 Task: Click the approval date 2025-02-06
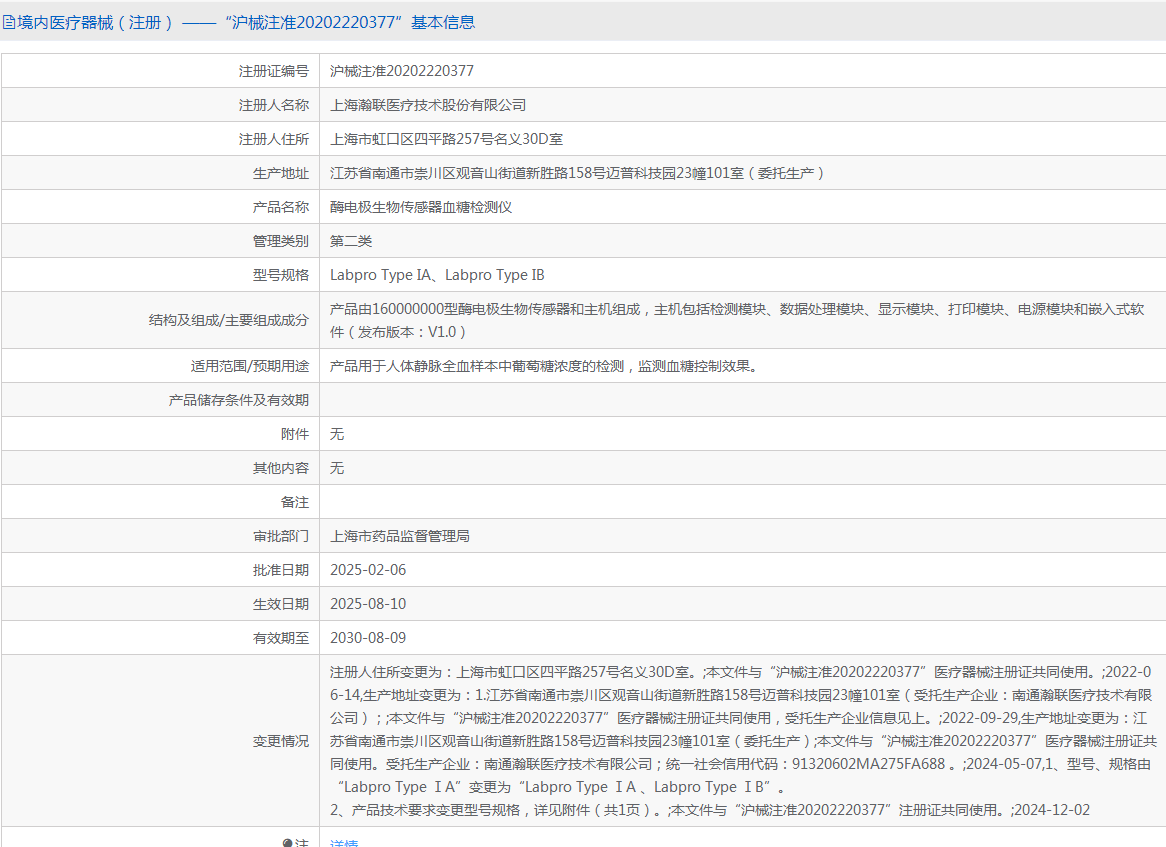[x=368, y=570]
